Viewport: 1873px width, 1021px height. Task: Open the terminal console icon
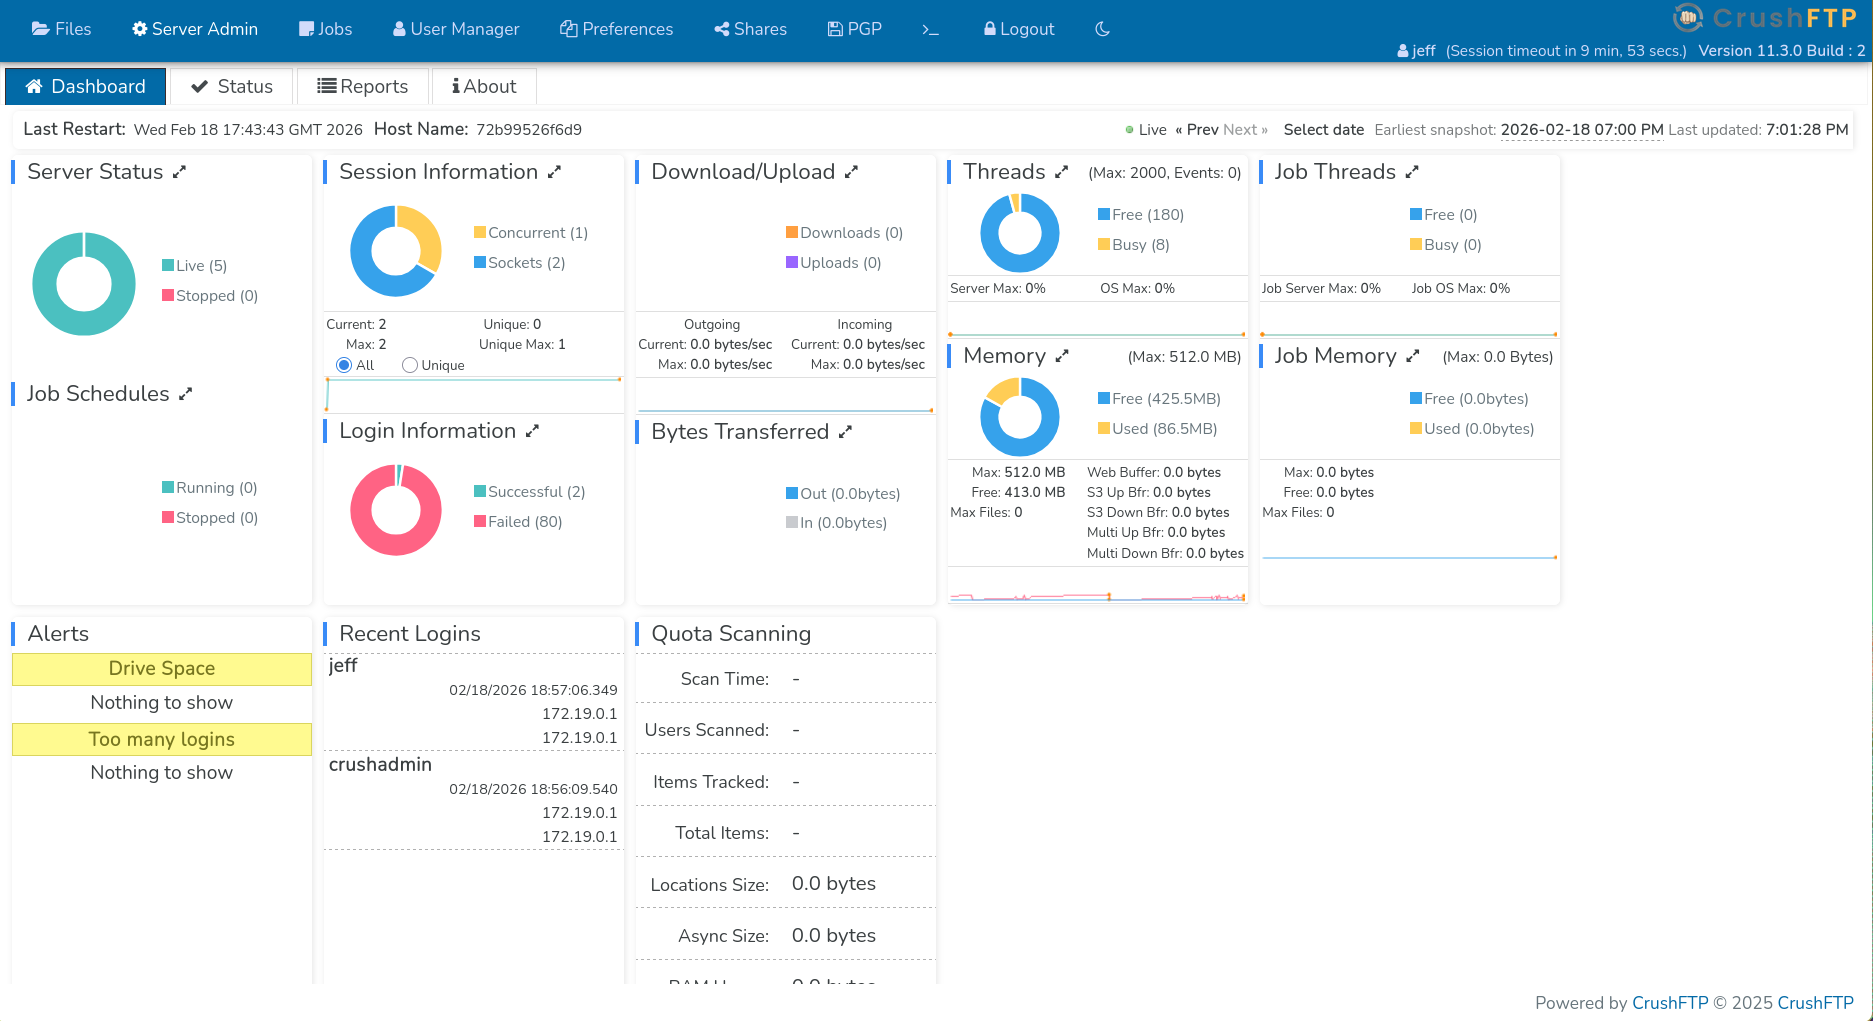pyautogui.click(x=930, y=29)
